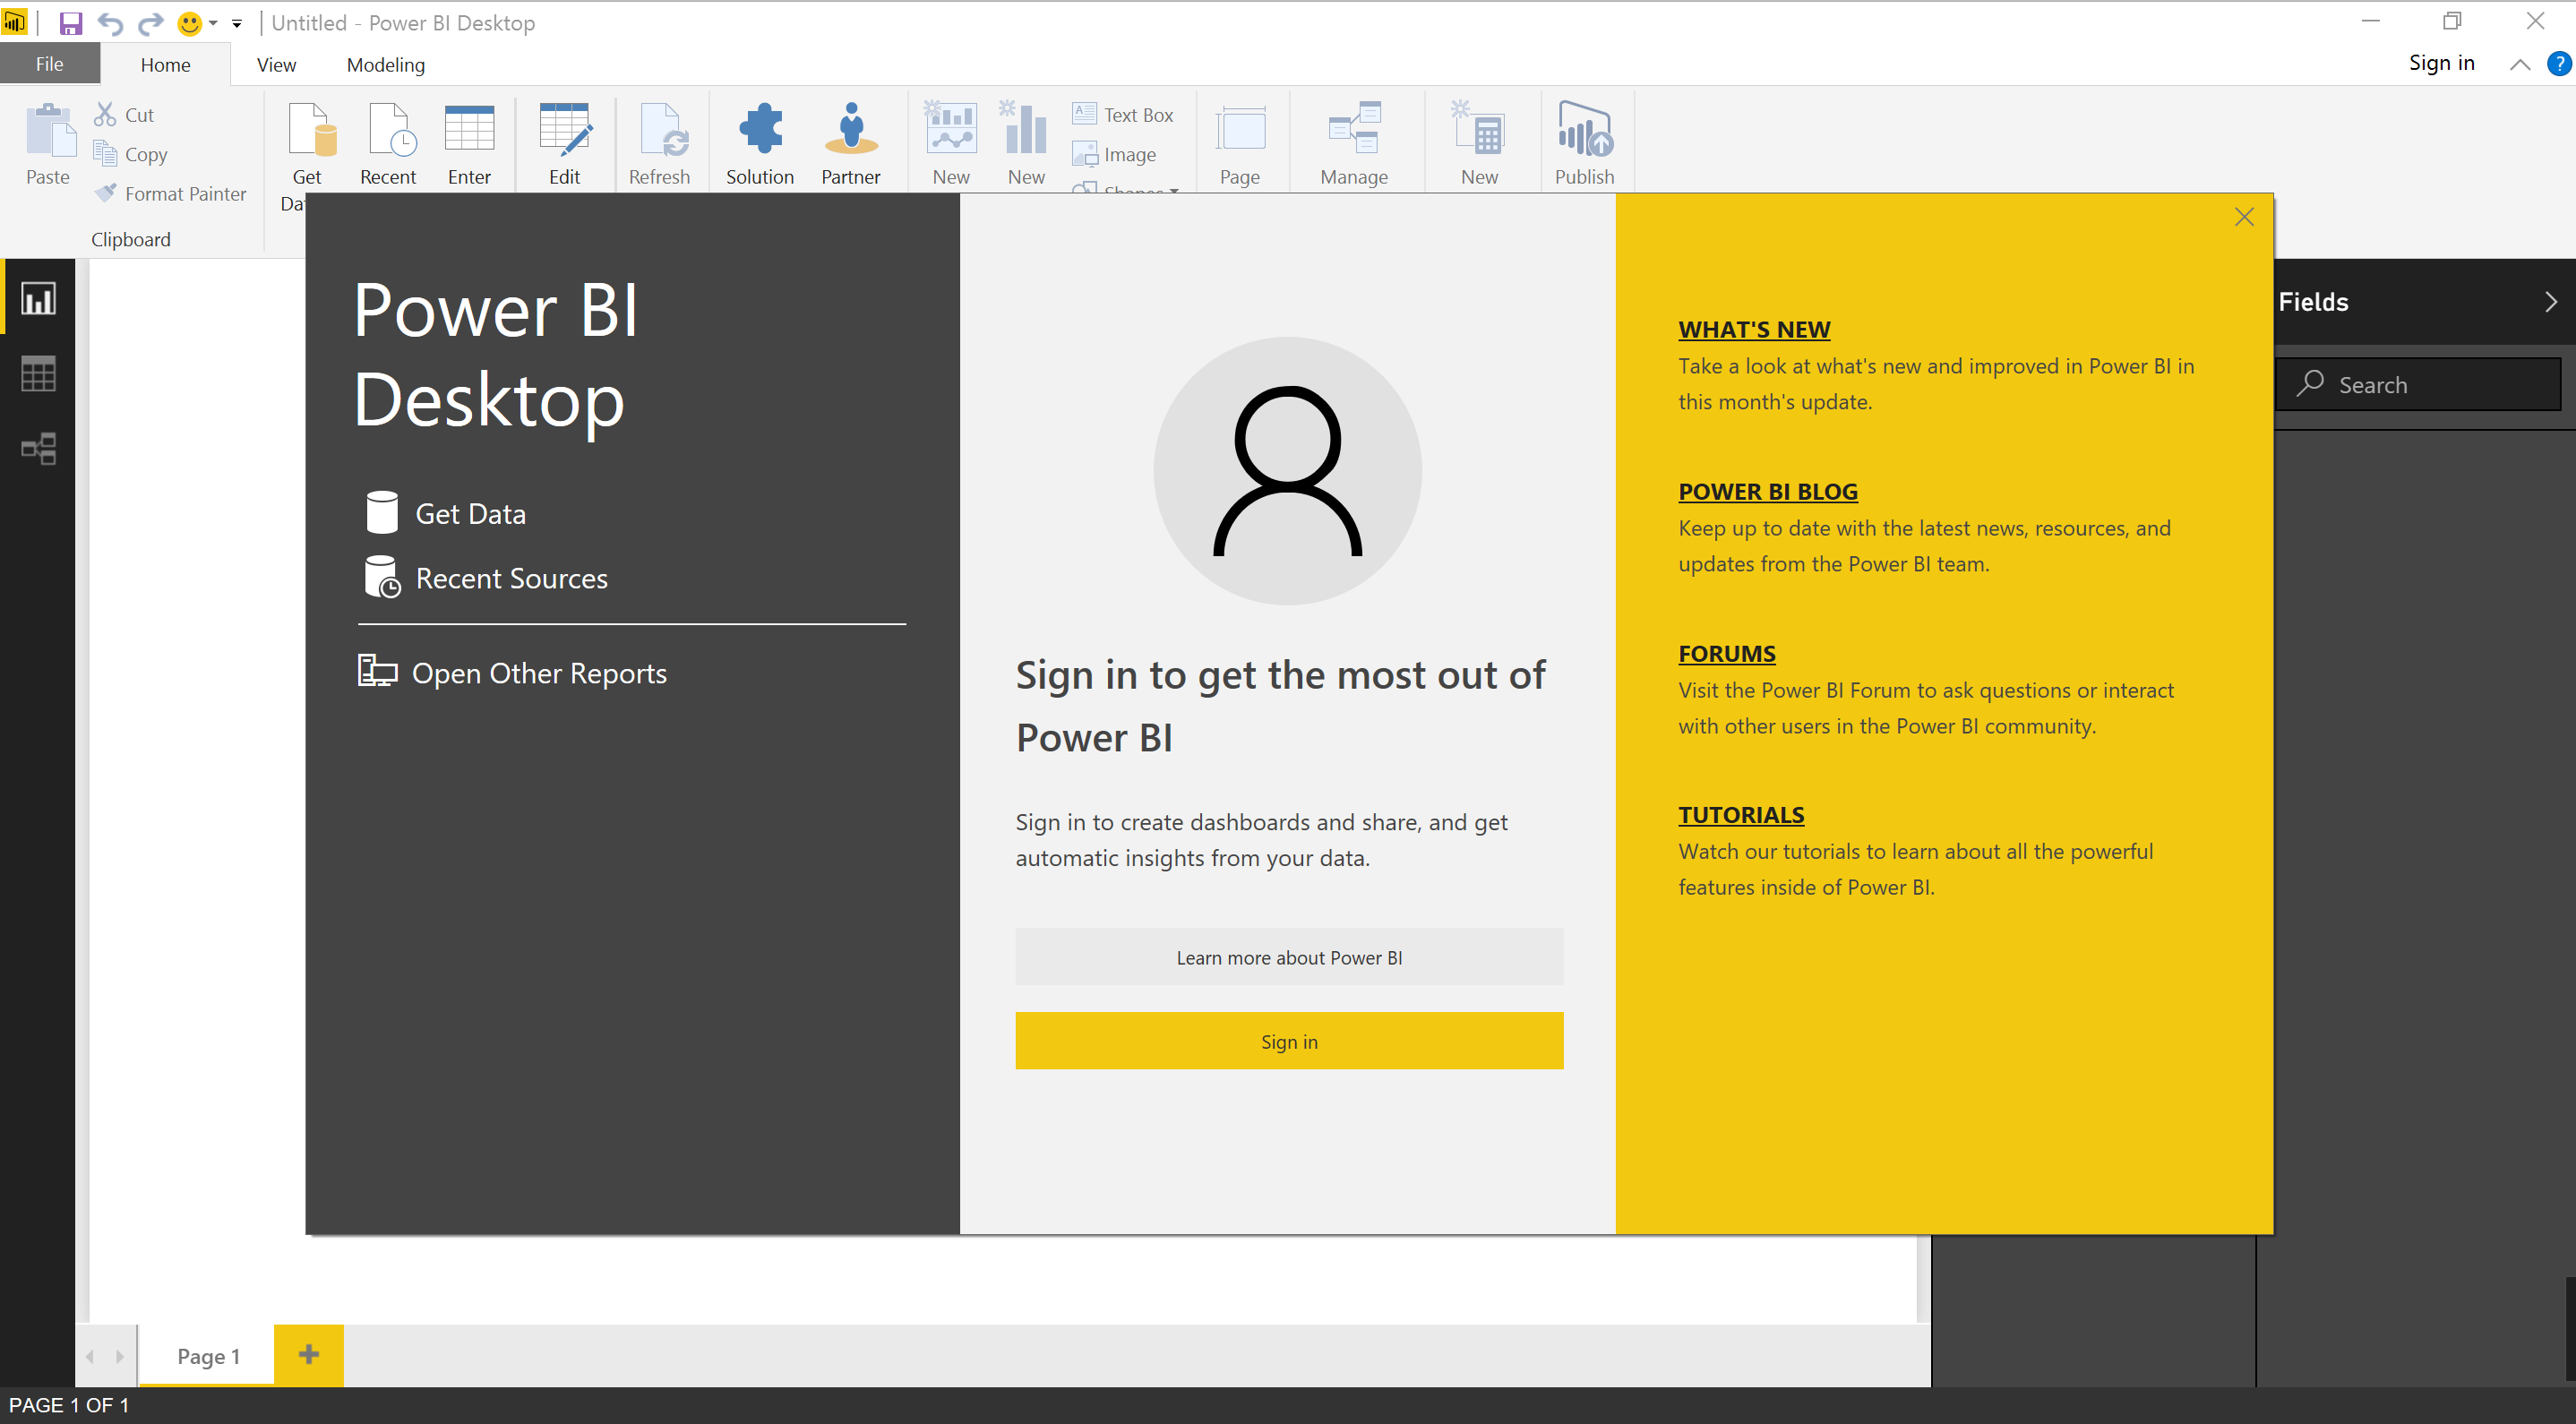
Task: Insert a Text Box from the ribbon
Action: pyautogui.click(x=1123, y=114)
